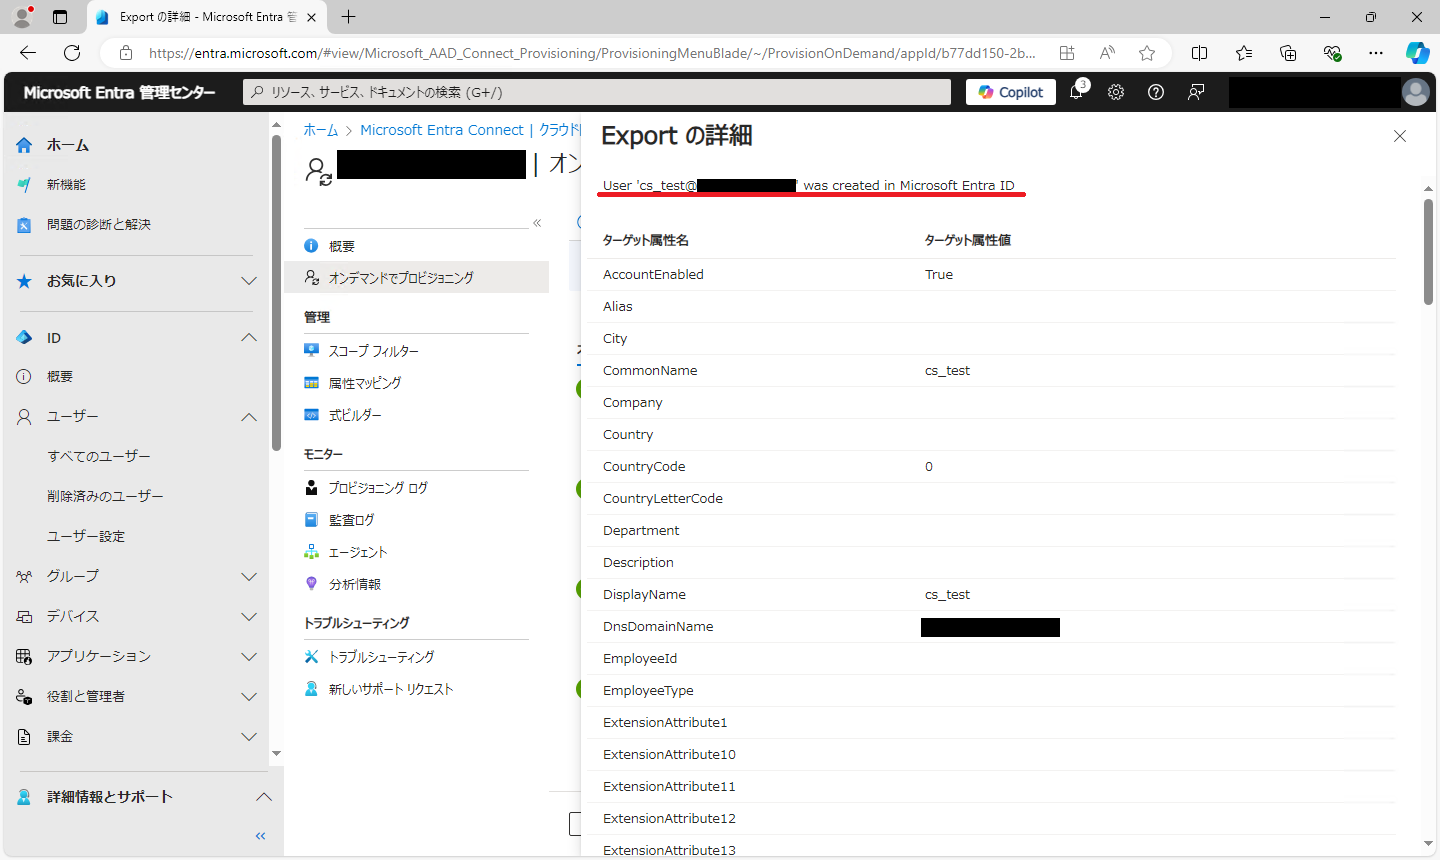Screen dimensions: 1440x860
Task: Add page to favorites star icon
Action: click(1147, 53)
